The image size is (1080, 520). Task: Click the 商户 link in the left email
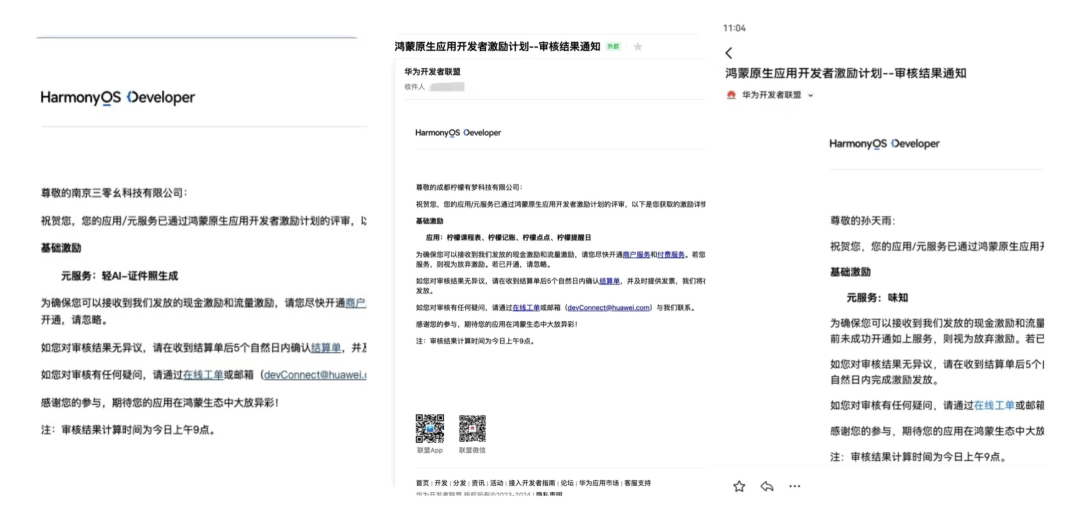tap(355, 302)
